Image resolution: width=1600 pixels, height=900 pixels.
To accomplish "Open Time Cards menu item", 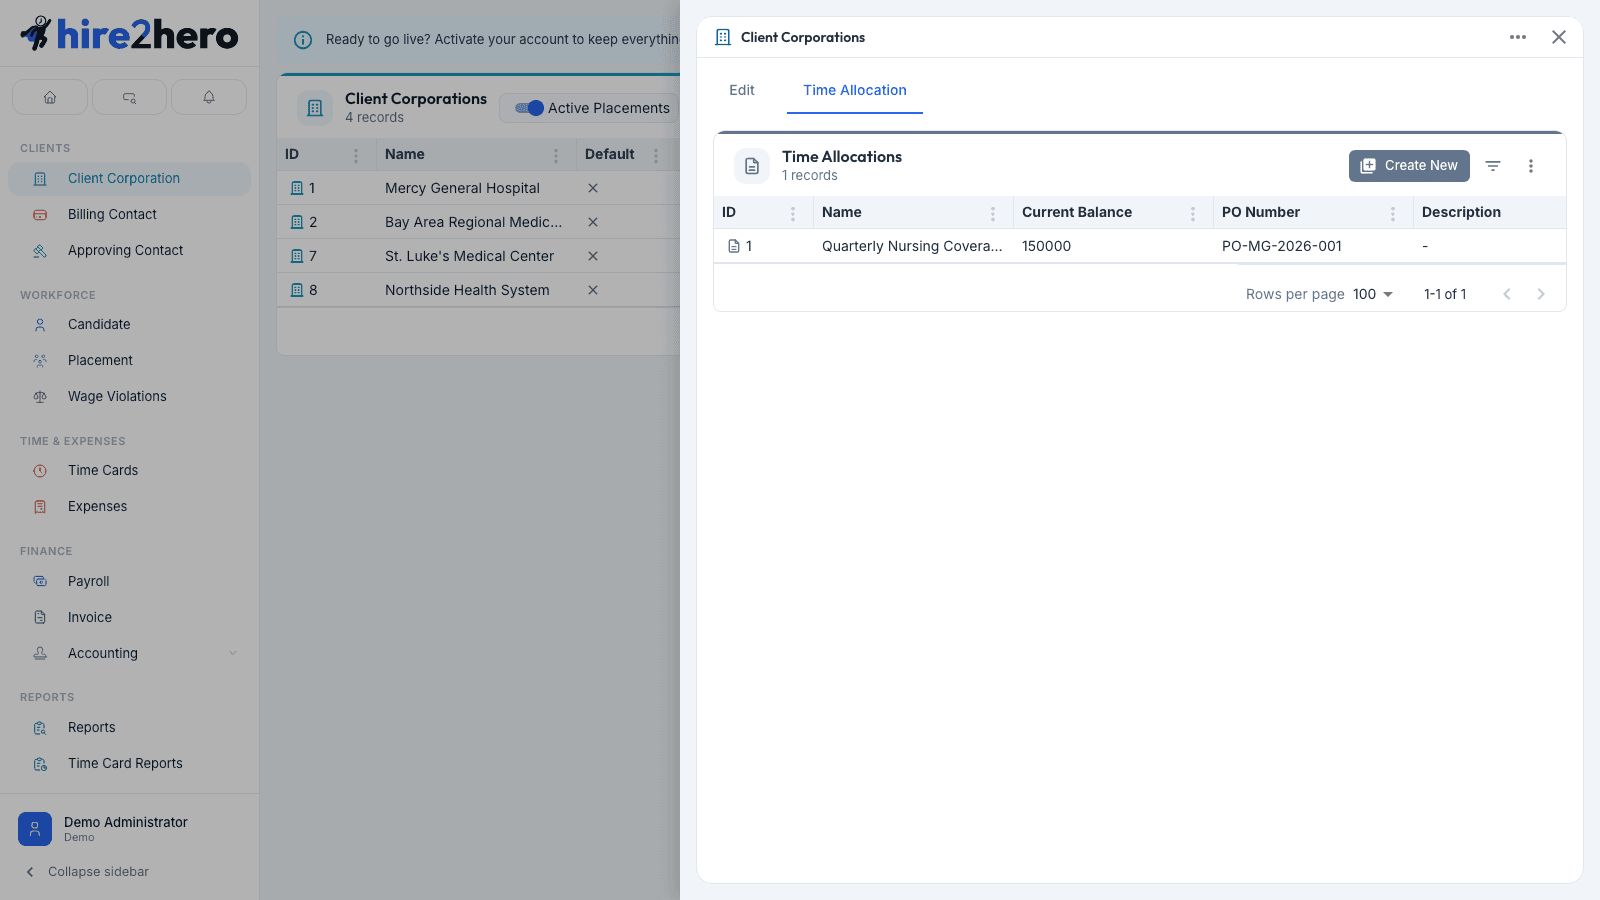I will [x=129, y=471].
